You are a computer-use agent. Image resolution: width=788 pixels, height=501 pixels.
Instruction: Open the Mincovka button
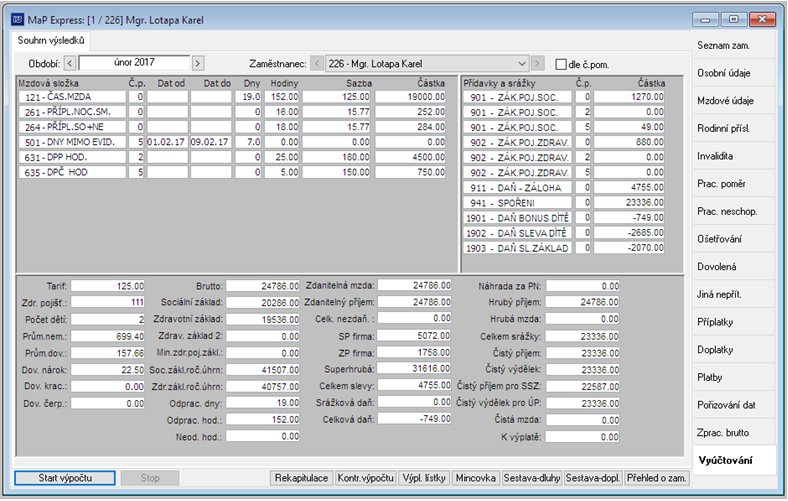(475, 477)
